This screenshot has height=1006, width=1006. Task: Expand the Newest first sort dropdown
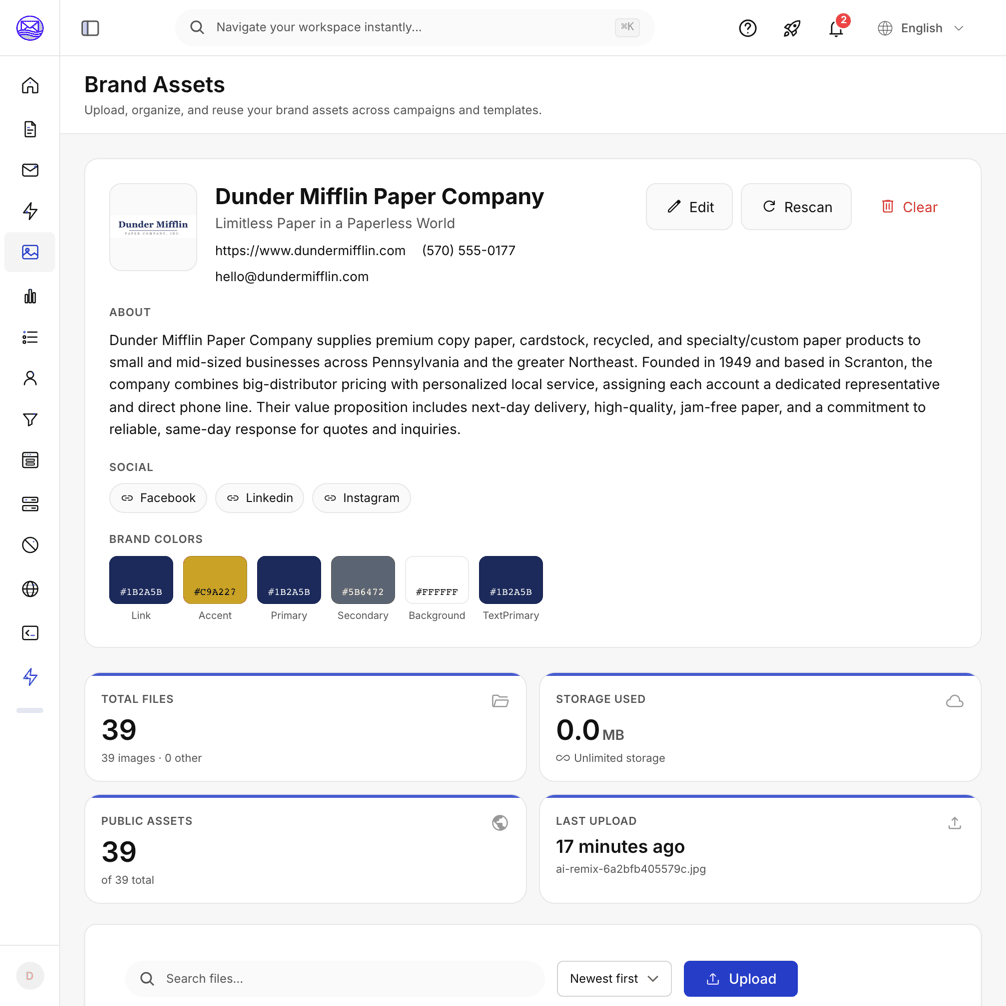[x=614, y=978]
